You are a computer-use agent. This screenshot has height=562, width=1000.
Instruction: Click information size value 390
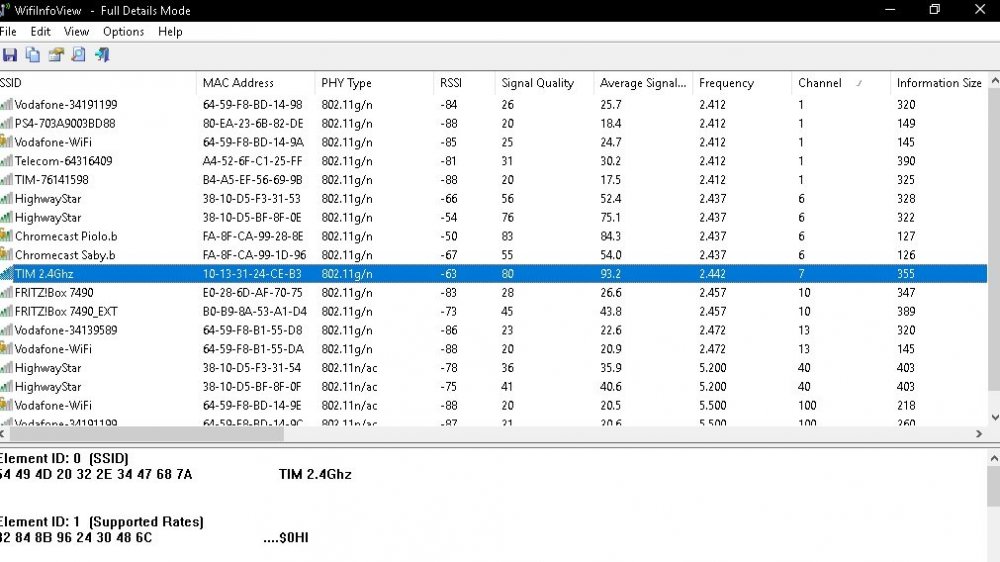[x=906, y=161]
